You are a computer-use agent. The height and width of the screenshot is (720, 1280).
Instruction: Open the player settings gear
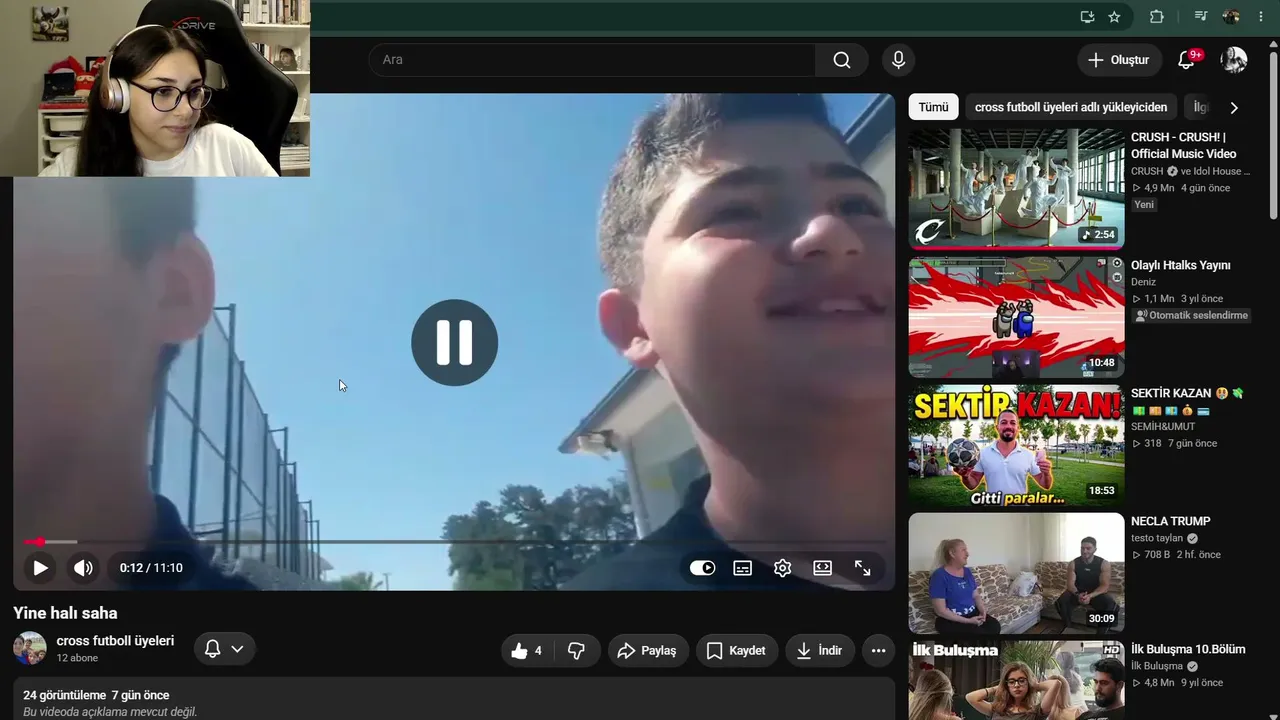point(783,568)
